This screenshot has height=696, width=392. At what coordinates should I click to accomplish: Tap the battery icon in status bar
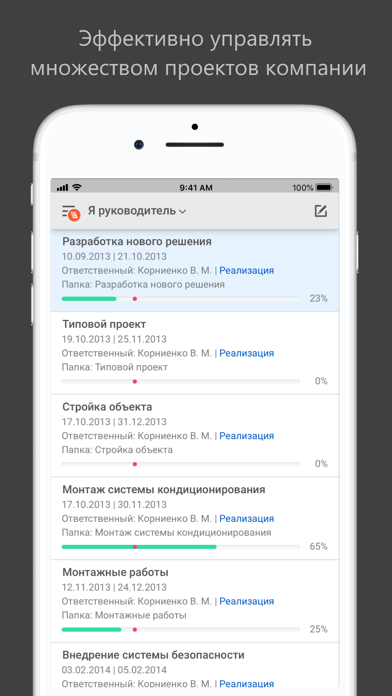(324, 187)
